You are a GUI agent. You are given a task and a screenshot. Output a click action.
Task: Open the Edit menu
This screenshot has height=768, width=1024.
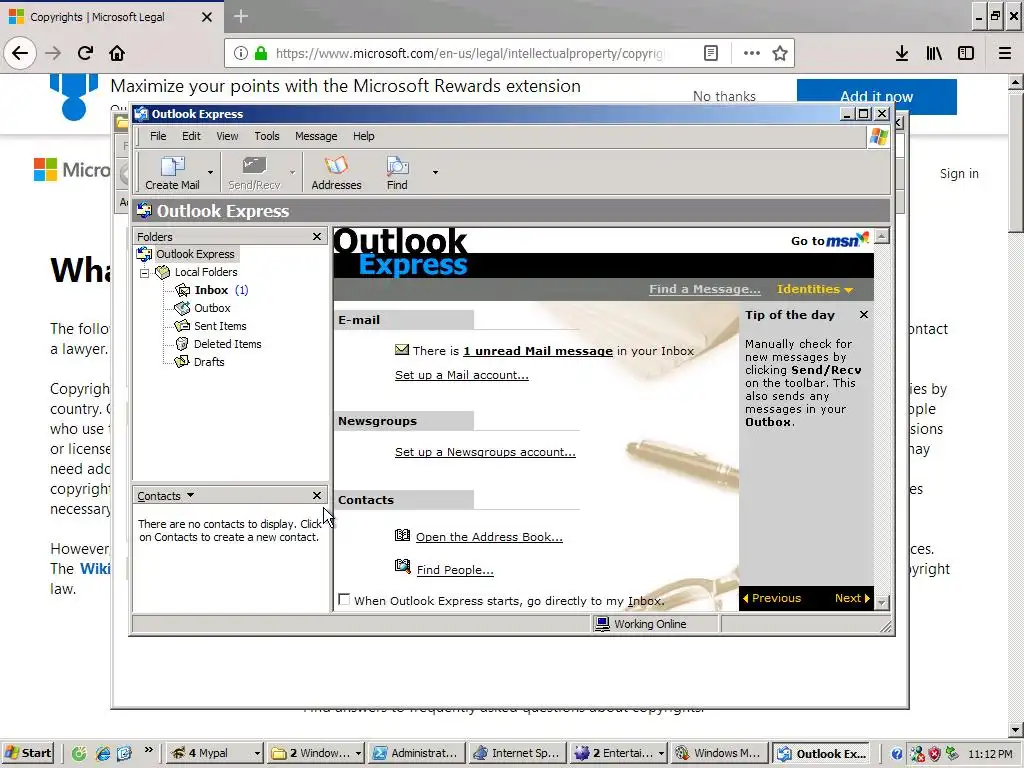point(191,136)
